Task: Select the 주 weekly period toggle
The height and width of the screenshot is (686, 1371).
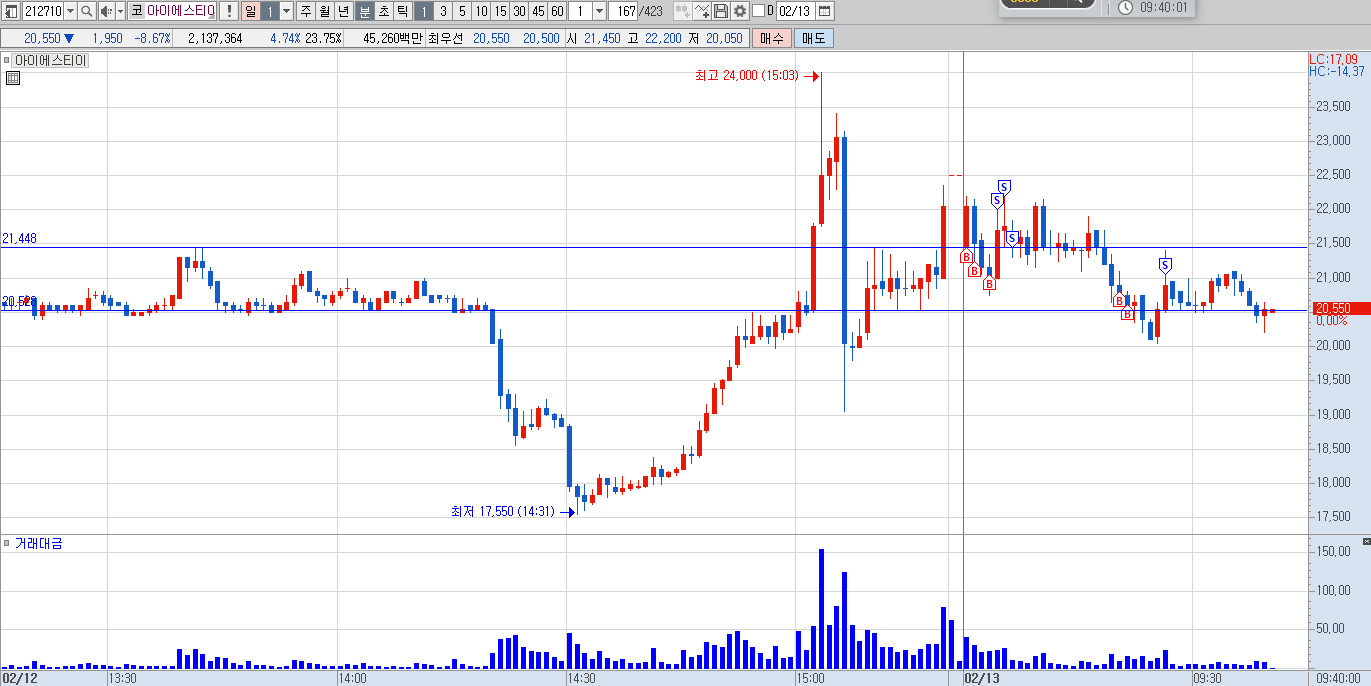Action: 306,11
